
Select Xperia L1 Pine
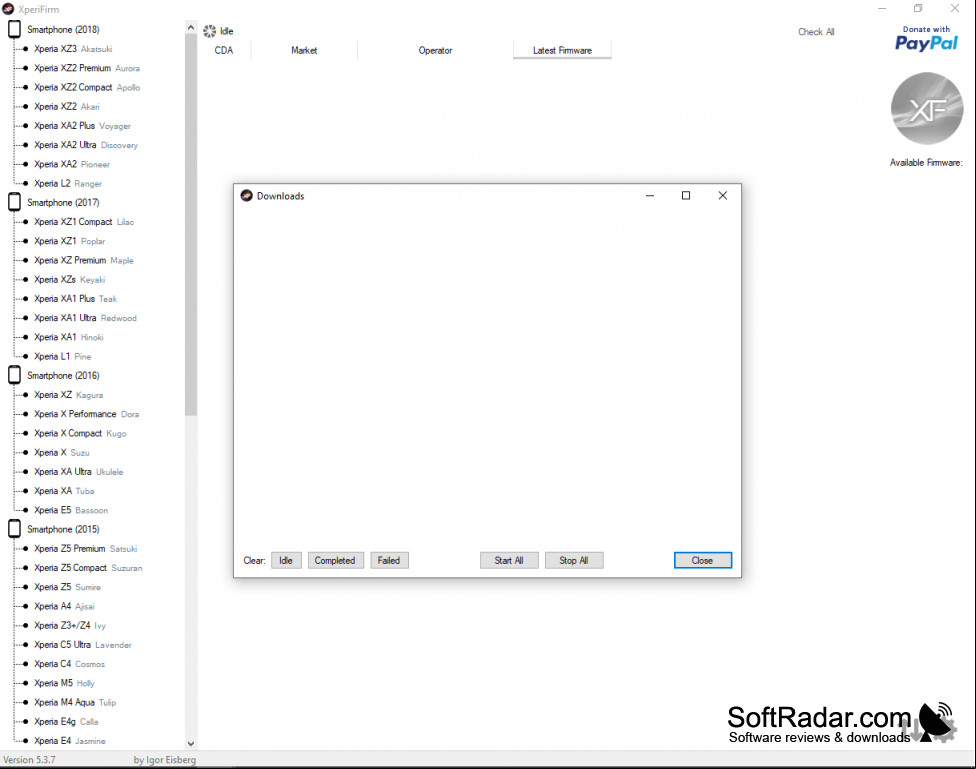62,356
